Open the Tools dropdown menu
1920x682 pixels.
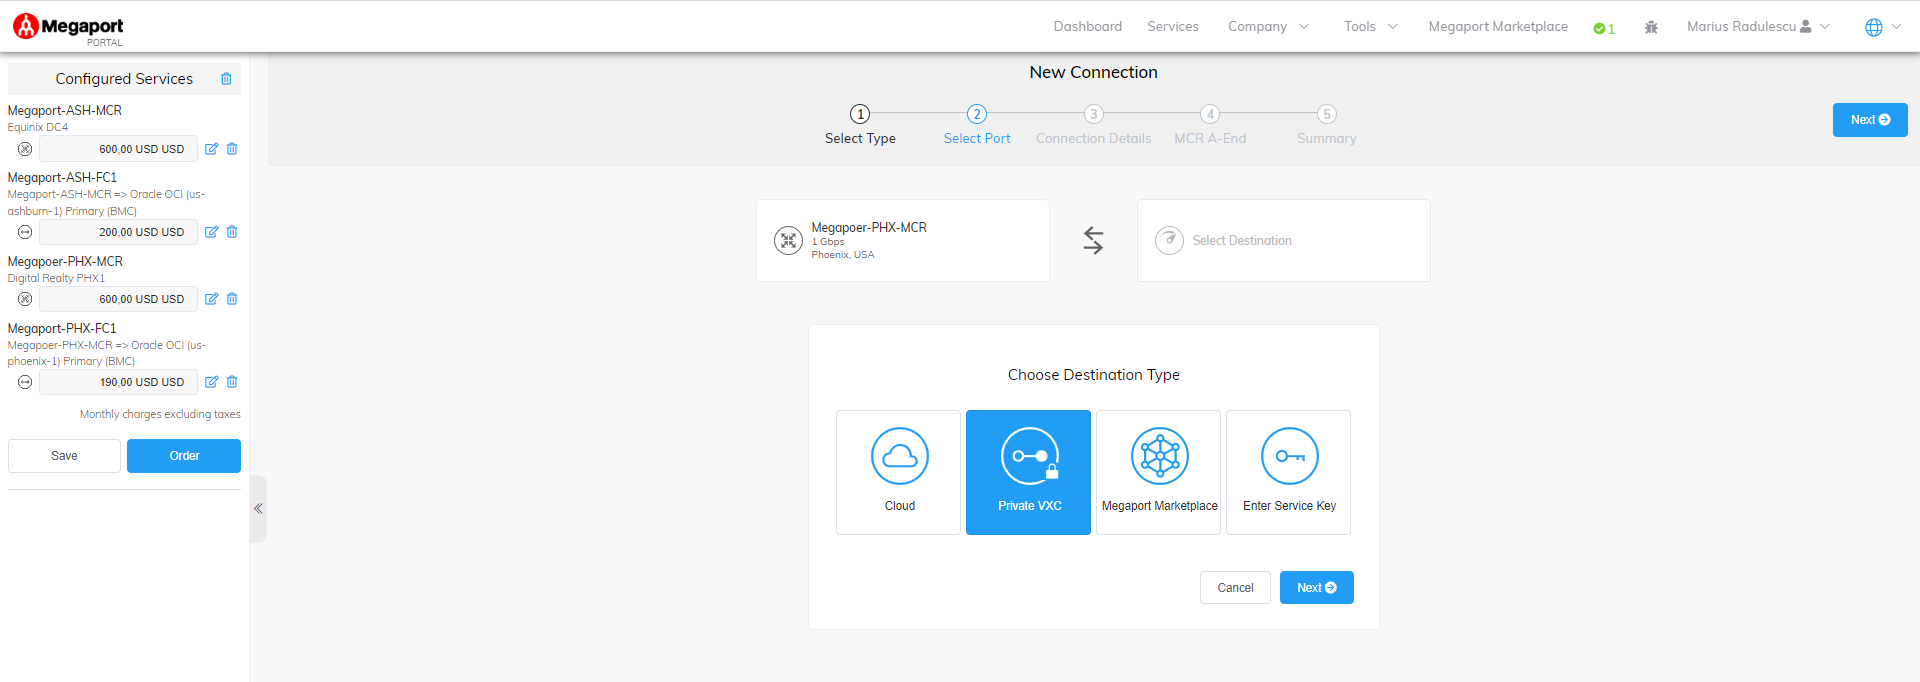(x=1370, y=27)
